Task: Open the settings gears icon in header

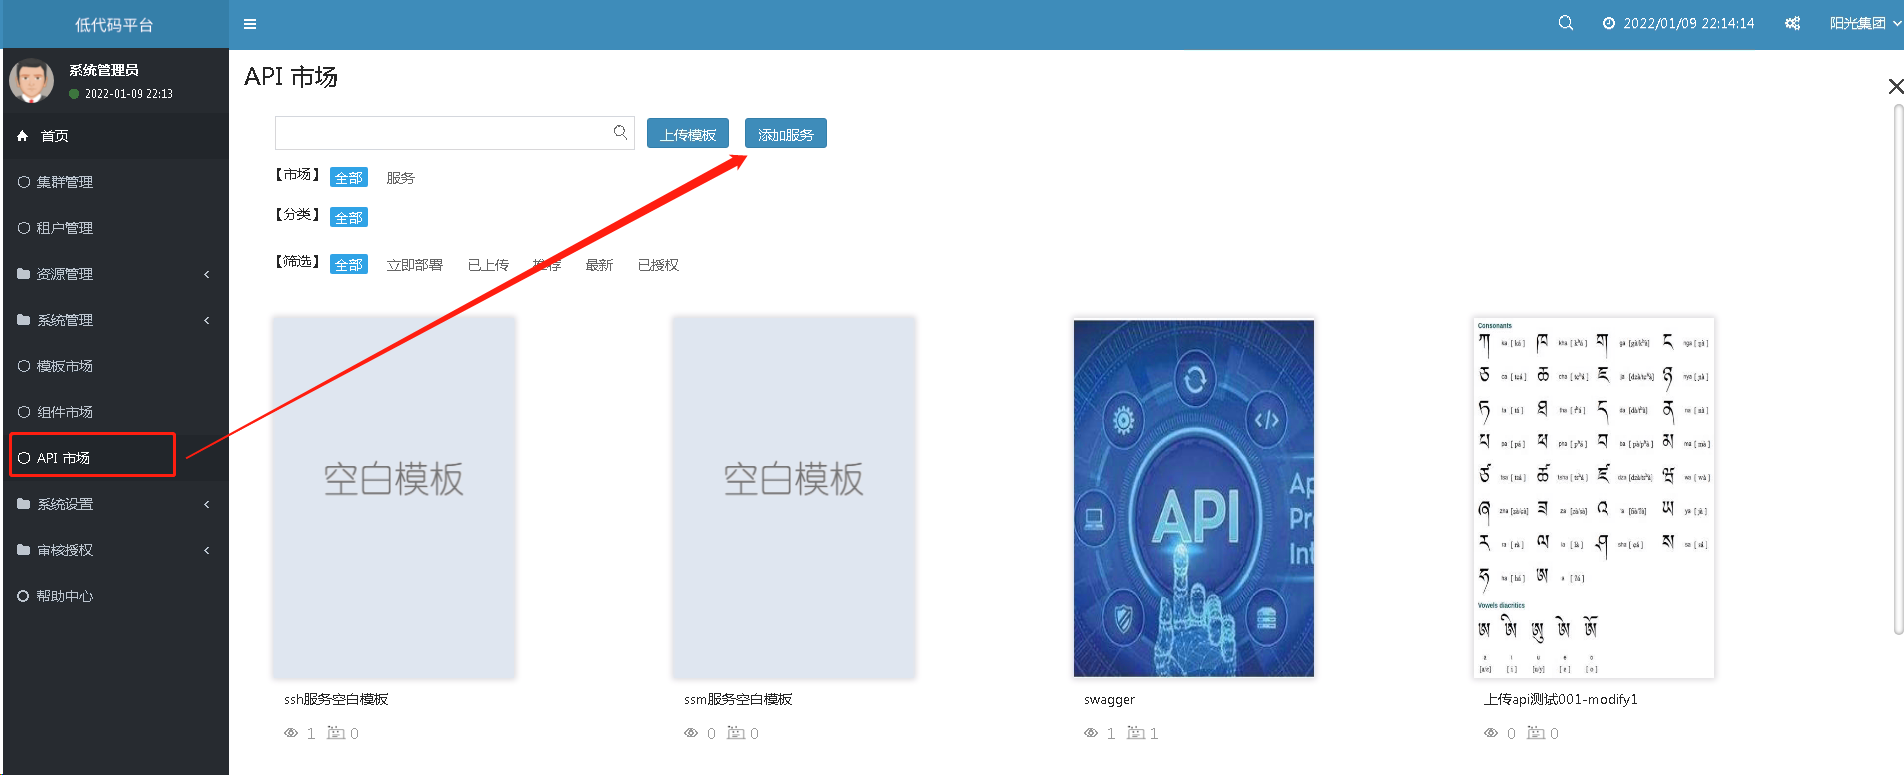Action: pyautogui.click(x=1792, y=23)
